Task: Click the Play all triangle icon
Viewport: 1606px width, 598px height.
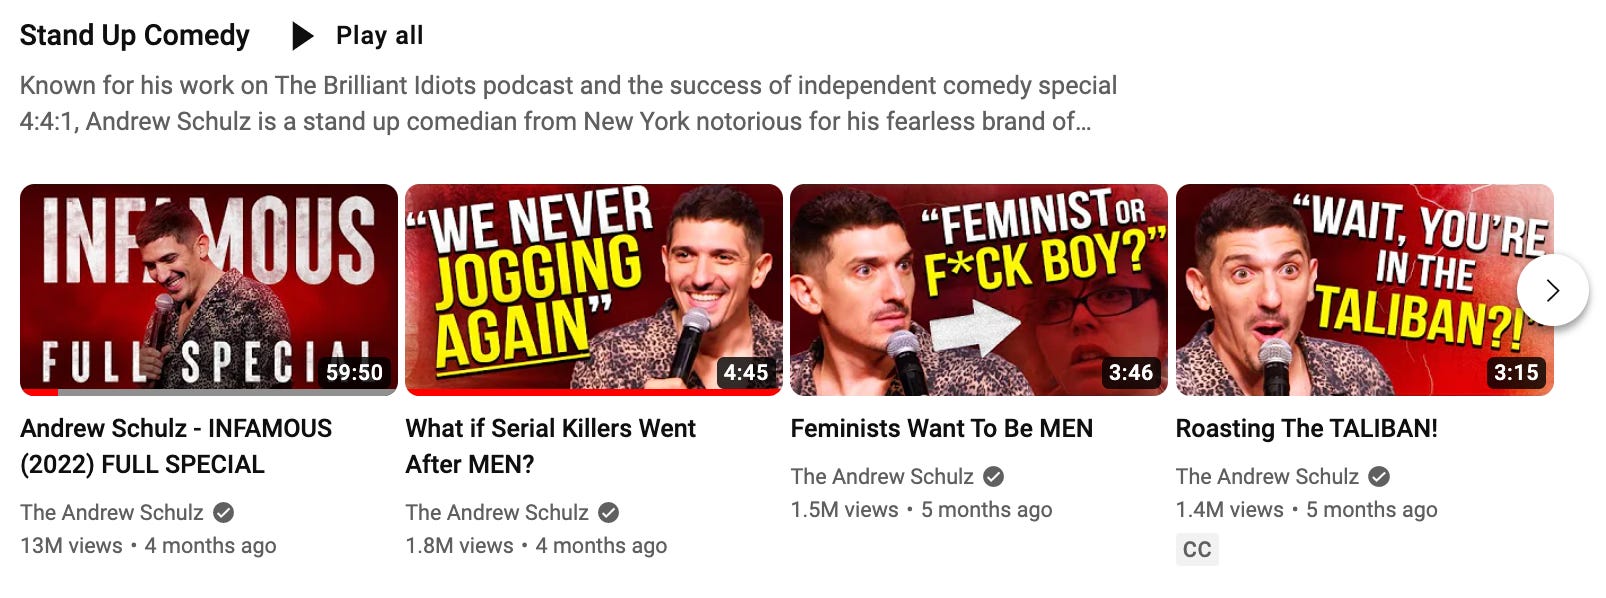Action: click(302, 36)
